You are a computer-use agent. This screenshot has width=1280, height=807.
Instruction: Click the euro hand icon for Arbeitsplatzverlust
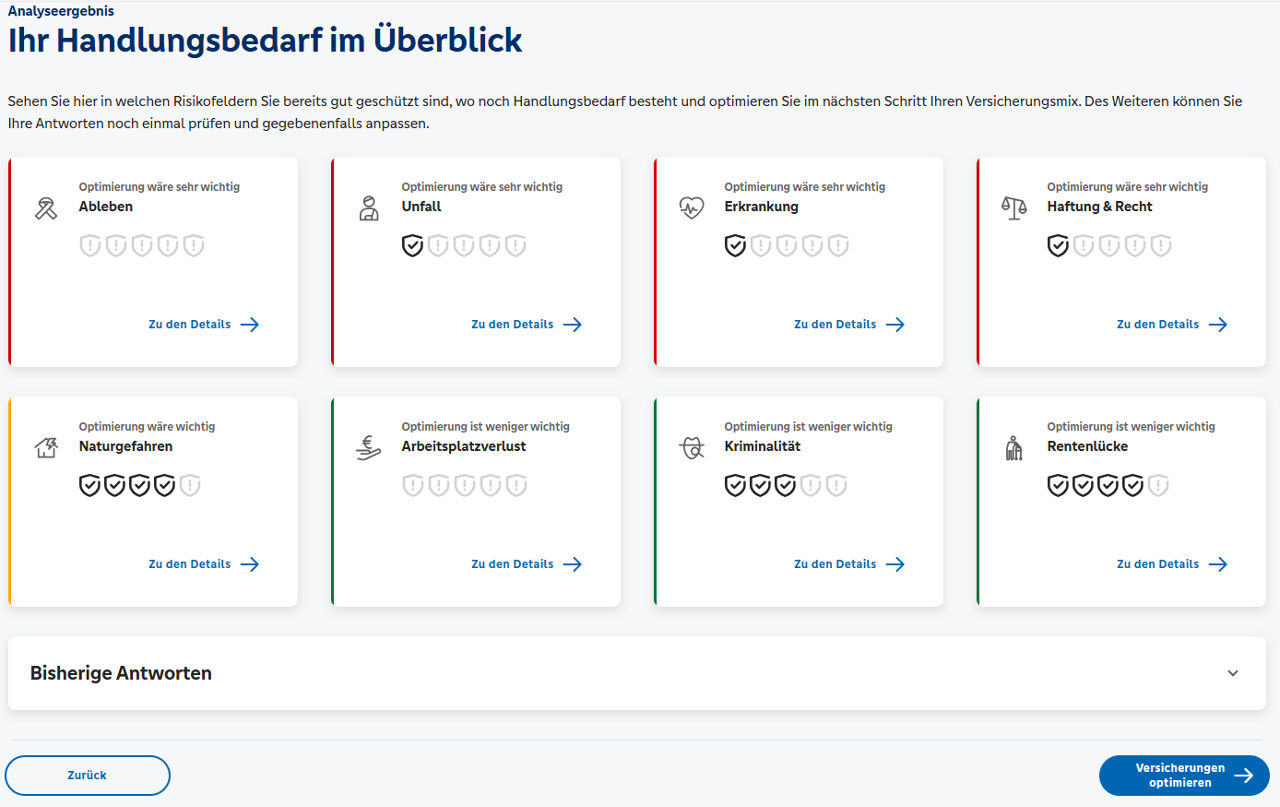tap(369, 448)
